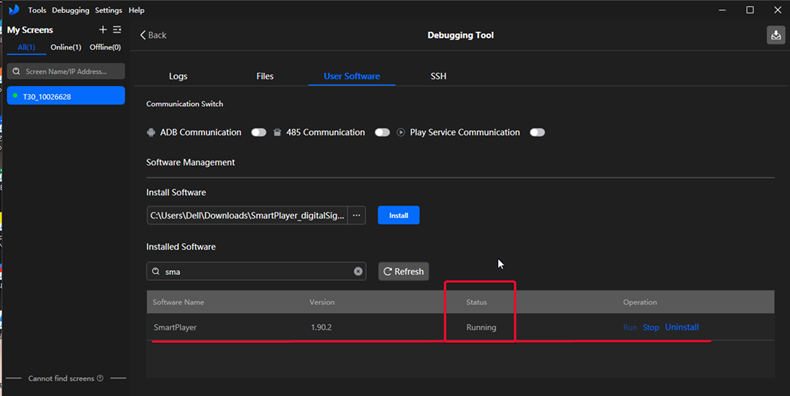
Task: Maximize the application window
Action: click(750, 10)
